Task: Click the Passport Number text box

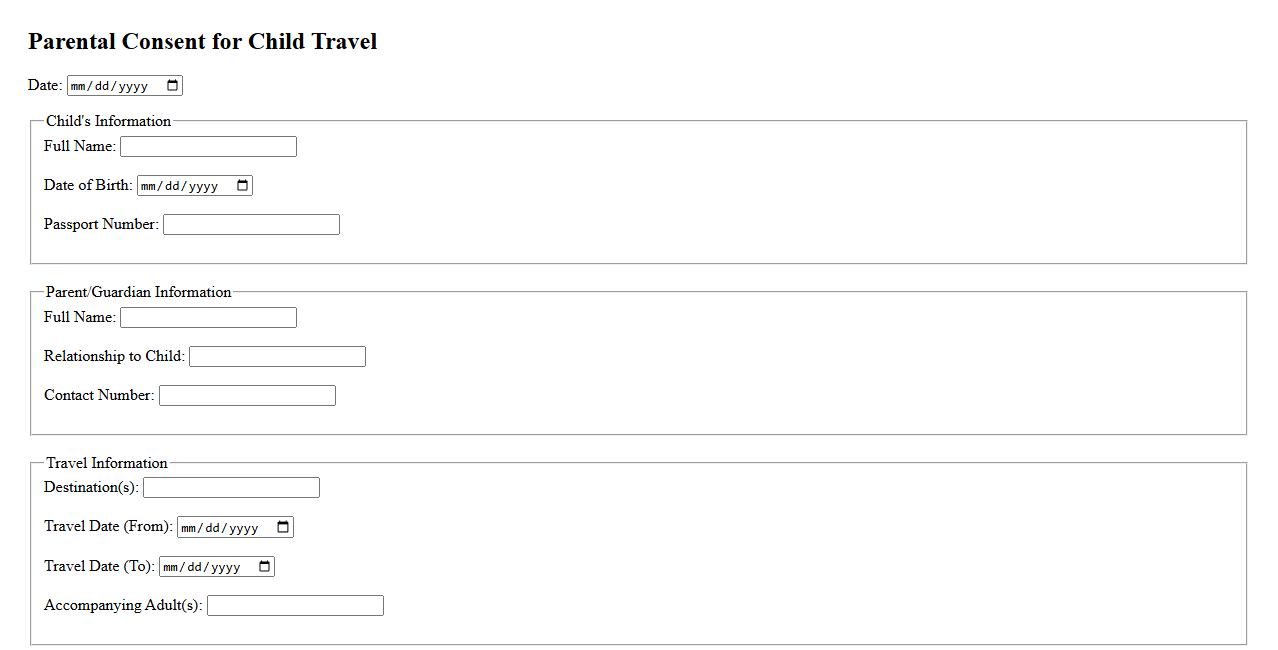Action: click(251, 225)
